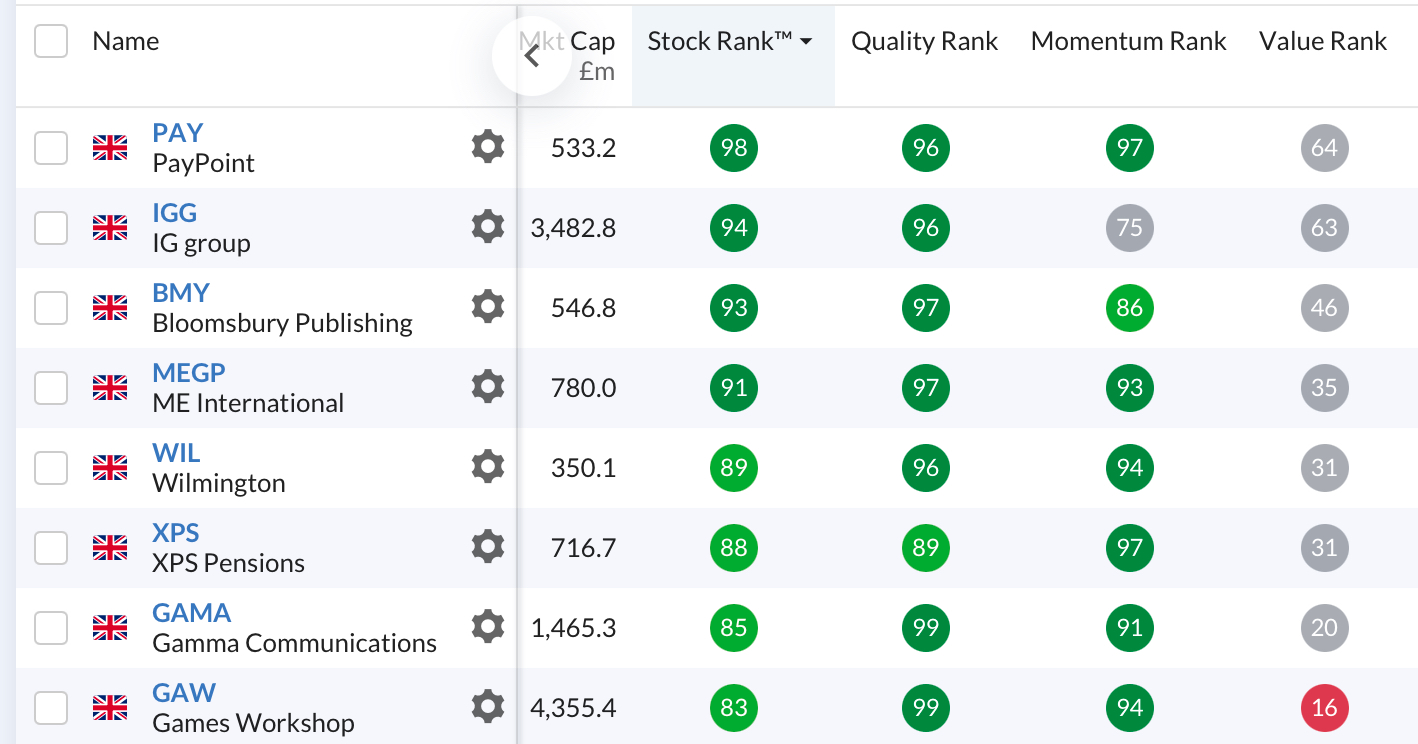Click the UK flag beside Wilmington

[110, 468]
